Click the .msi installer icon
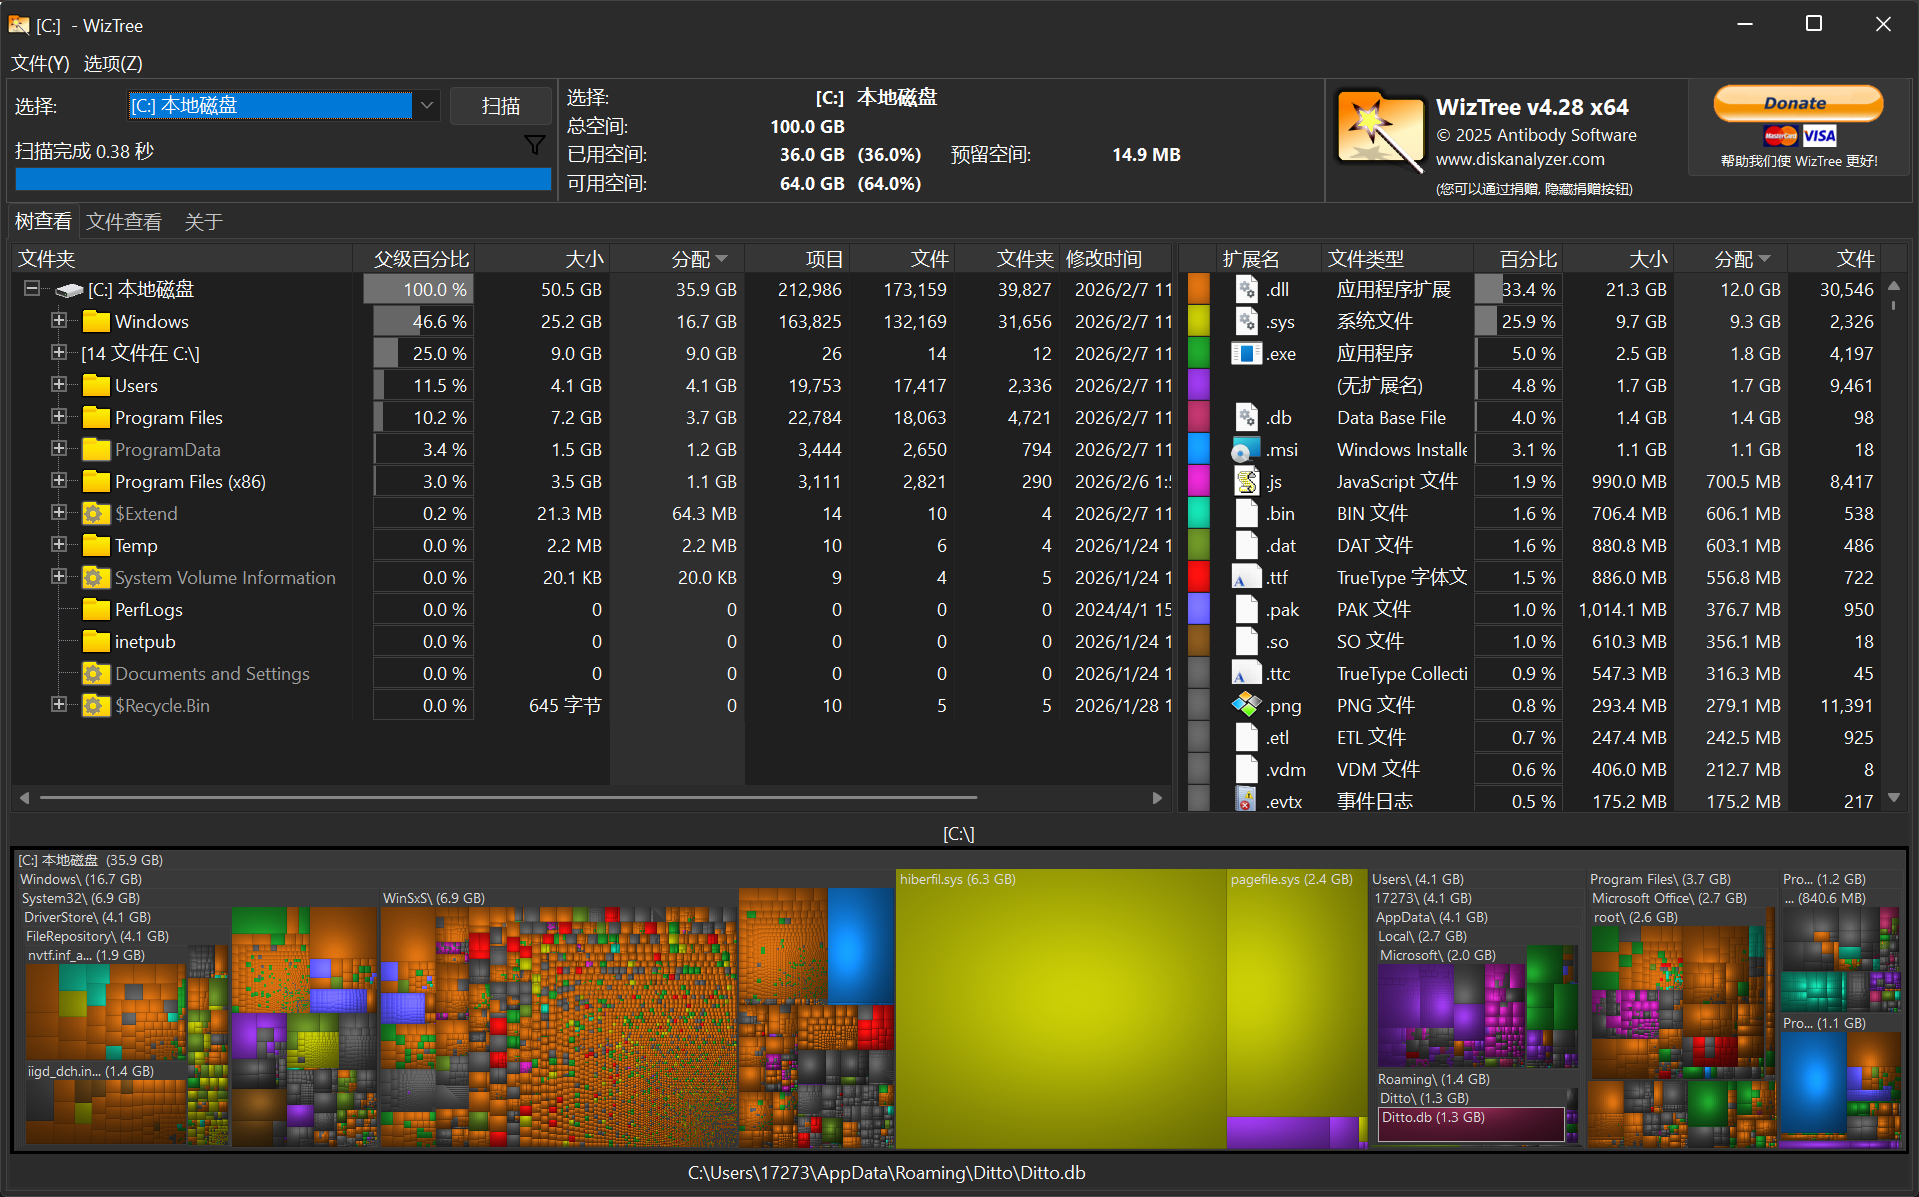The height and width of the screenshot is (1197, 1919). pos(1246,449)
